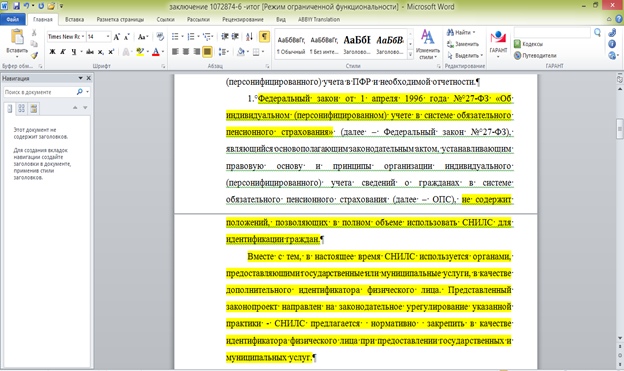Click the Кодексы button
The image size is (624, 371).
(528, 44)
